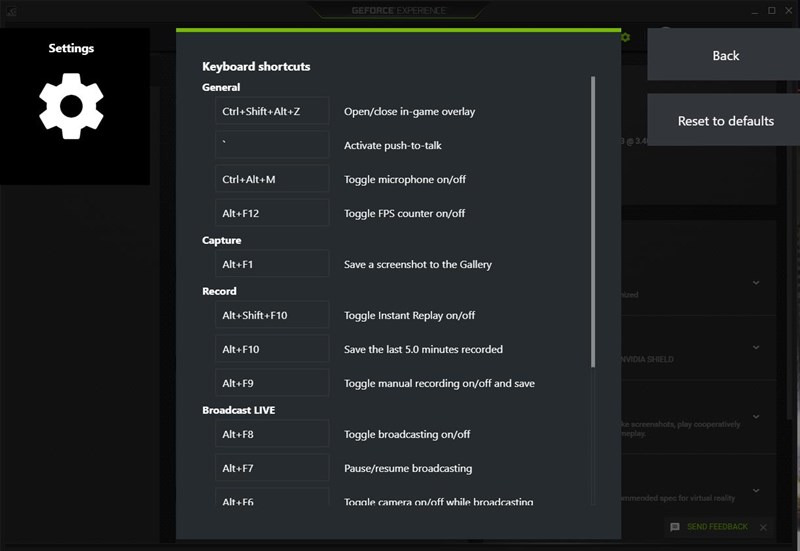Select the push-to-talk backtick shortcut field
Viewport: 800px width, 551px height.
point(272,145)
